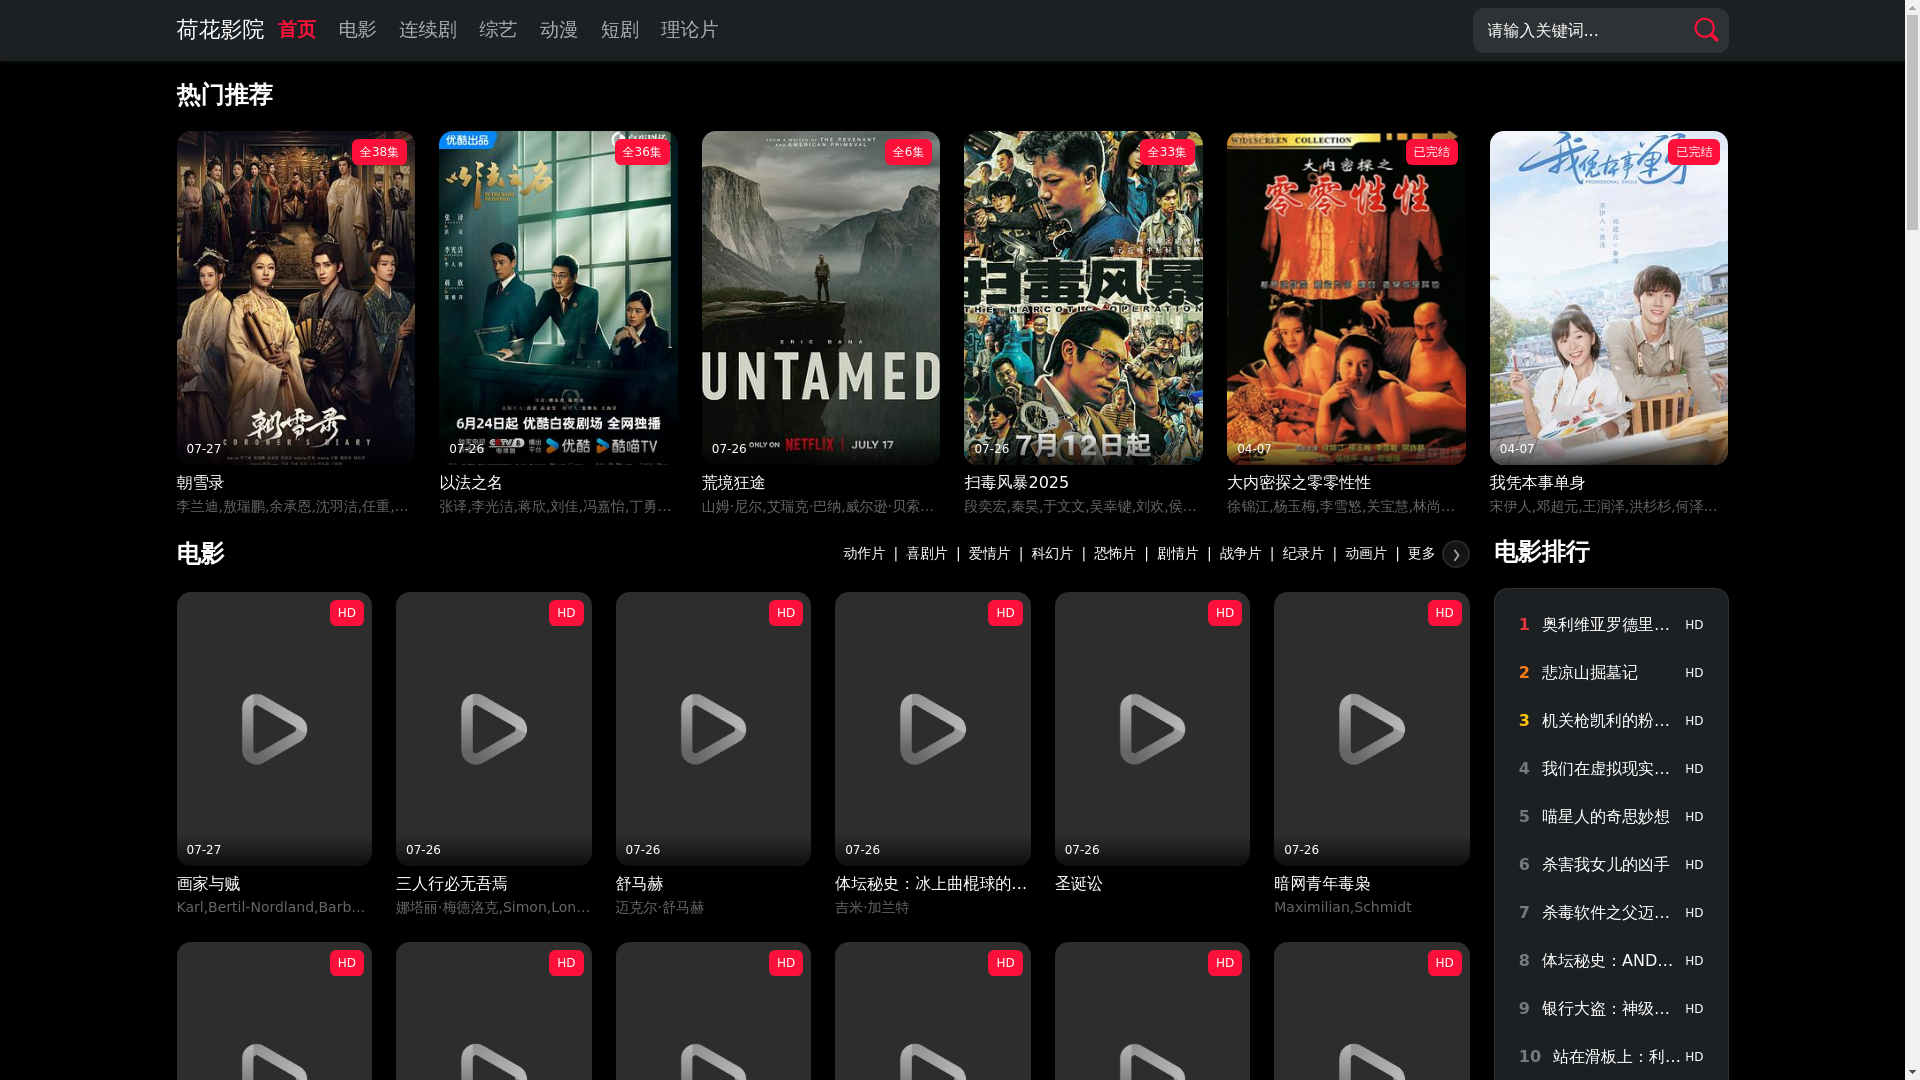Screen dimensions: 1920x1080
Task: Click the 朝雪录 title link
Action: 200,483
